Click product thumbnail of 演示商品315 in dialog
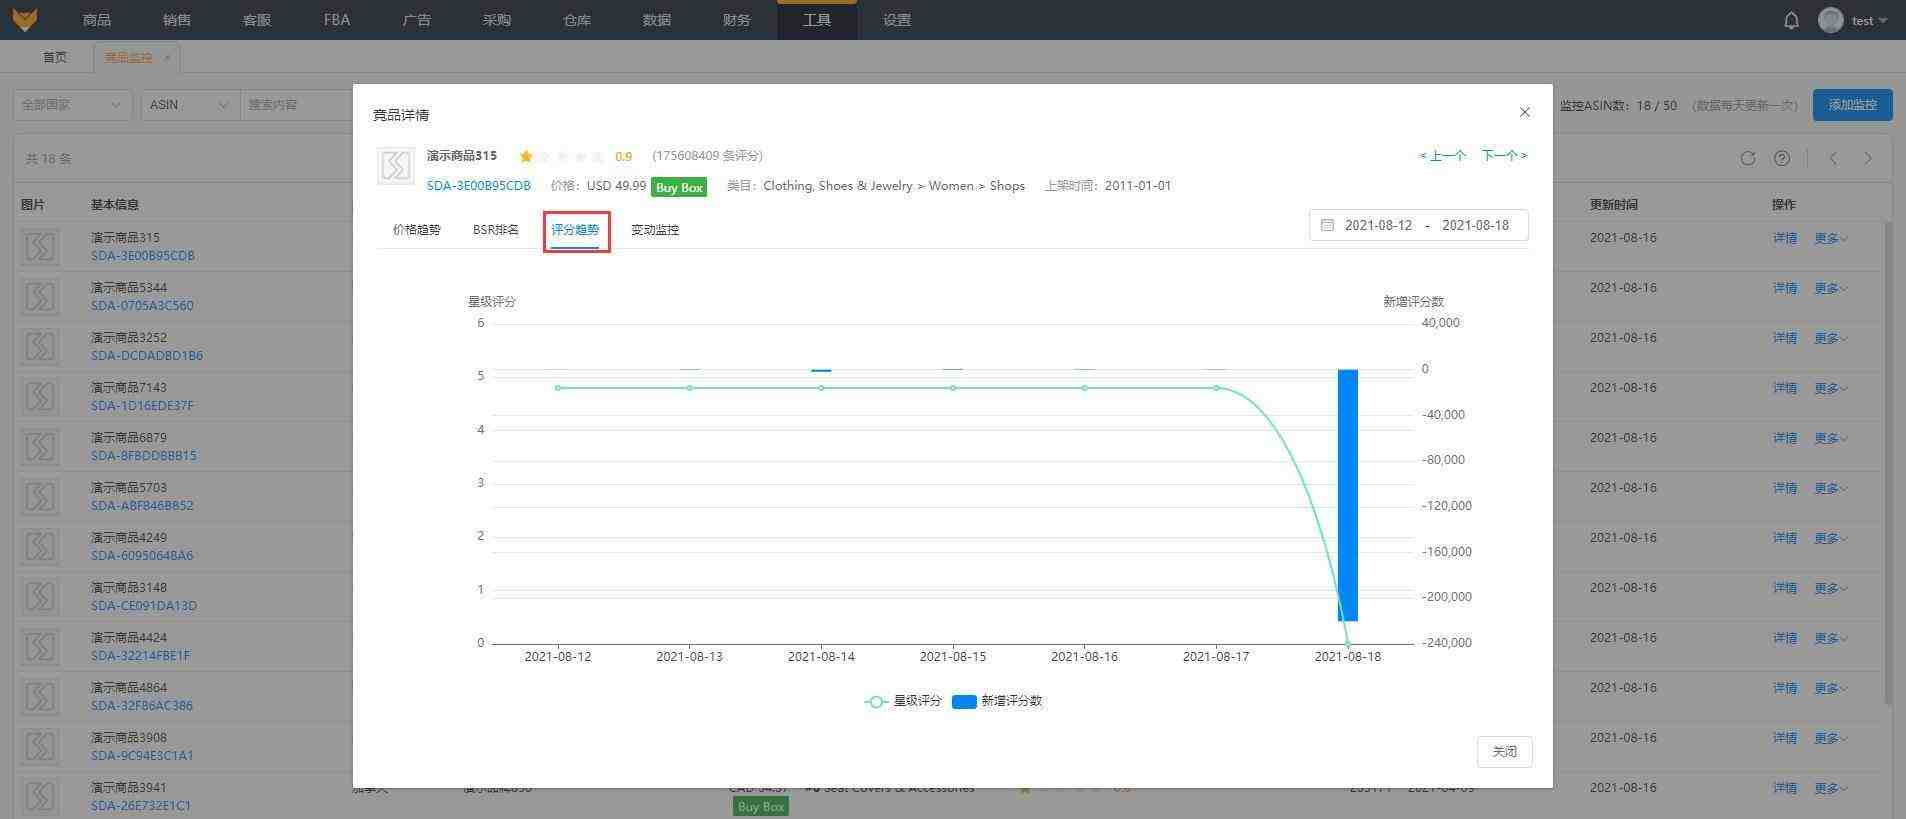 click(x=396, y=166)
